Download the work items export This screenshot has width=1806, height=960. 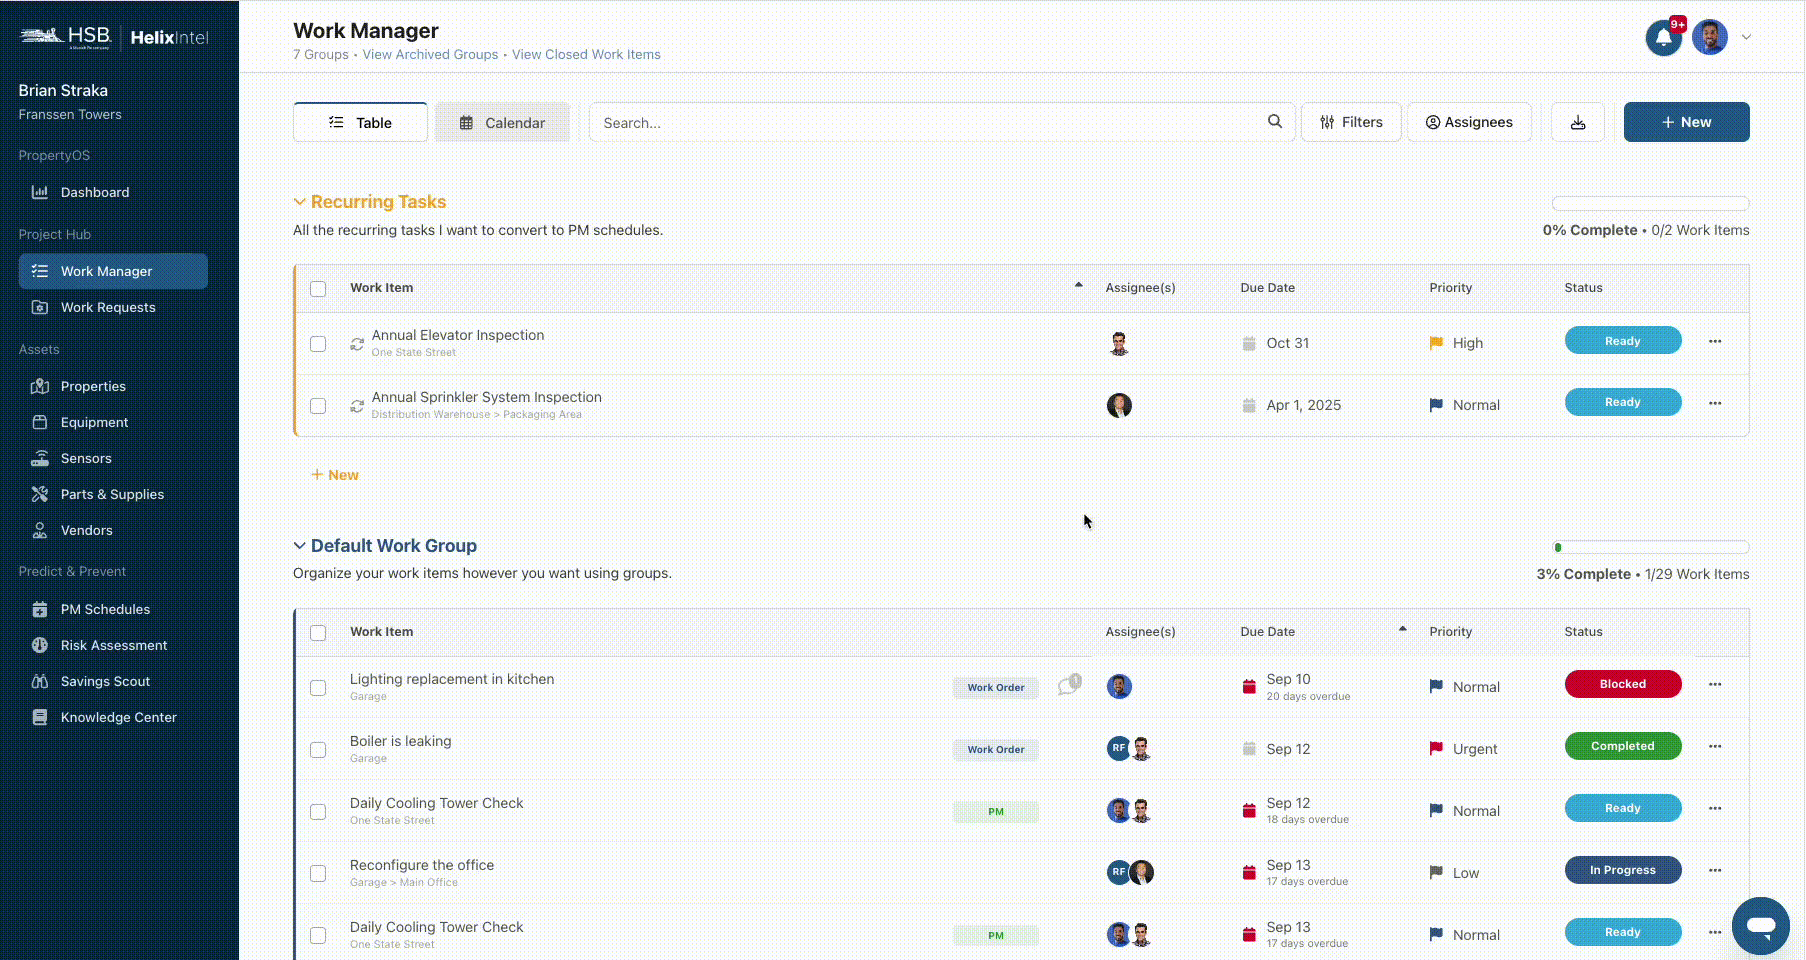click(x=1578, y=122)
